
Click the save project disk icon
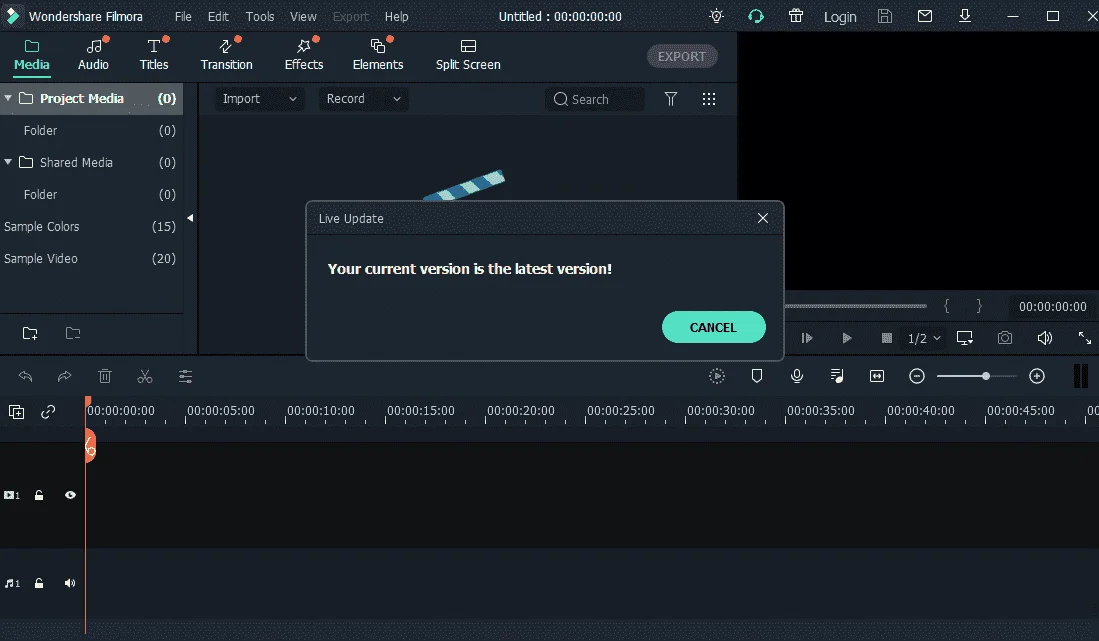[885, 16]
